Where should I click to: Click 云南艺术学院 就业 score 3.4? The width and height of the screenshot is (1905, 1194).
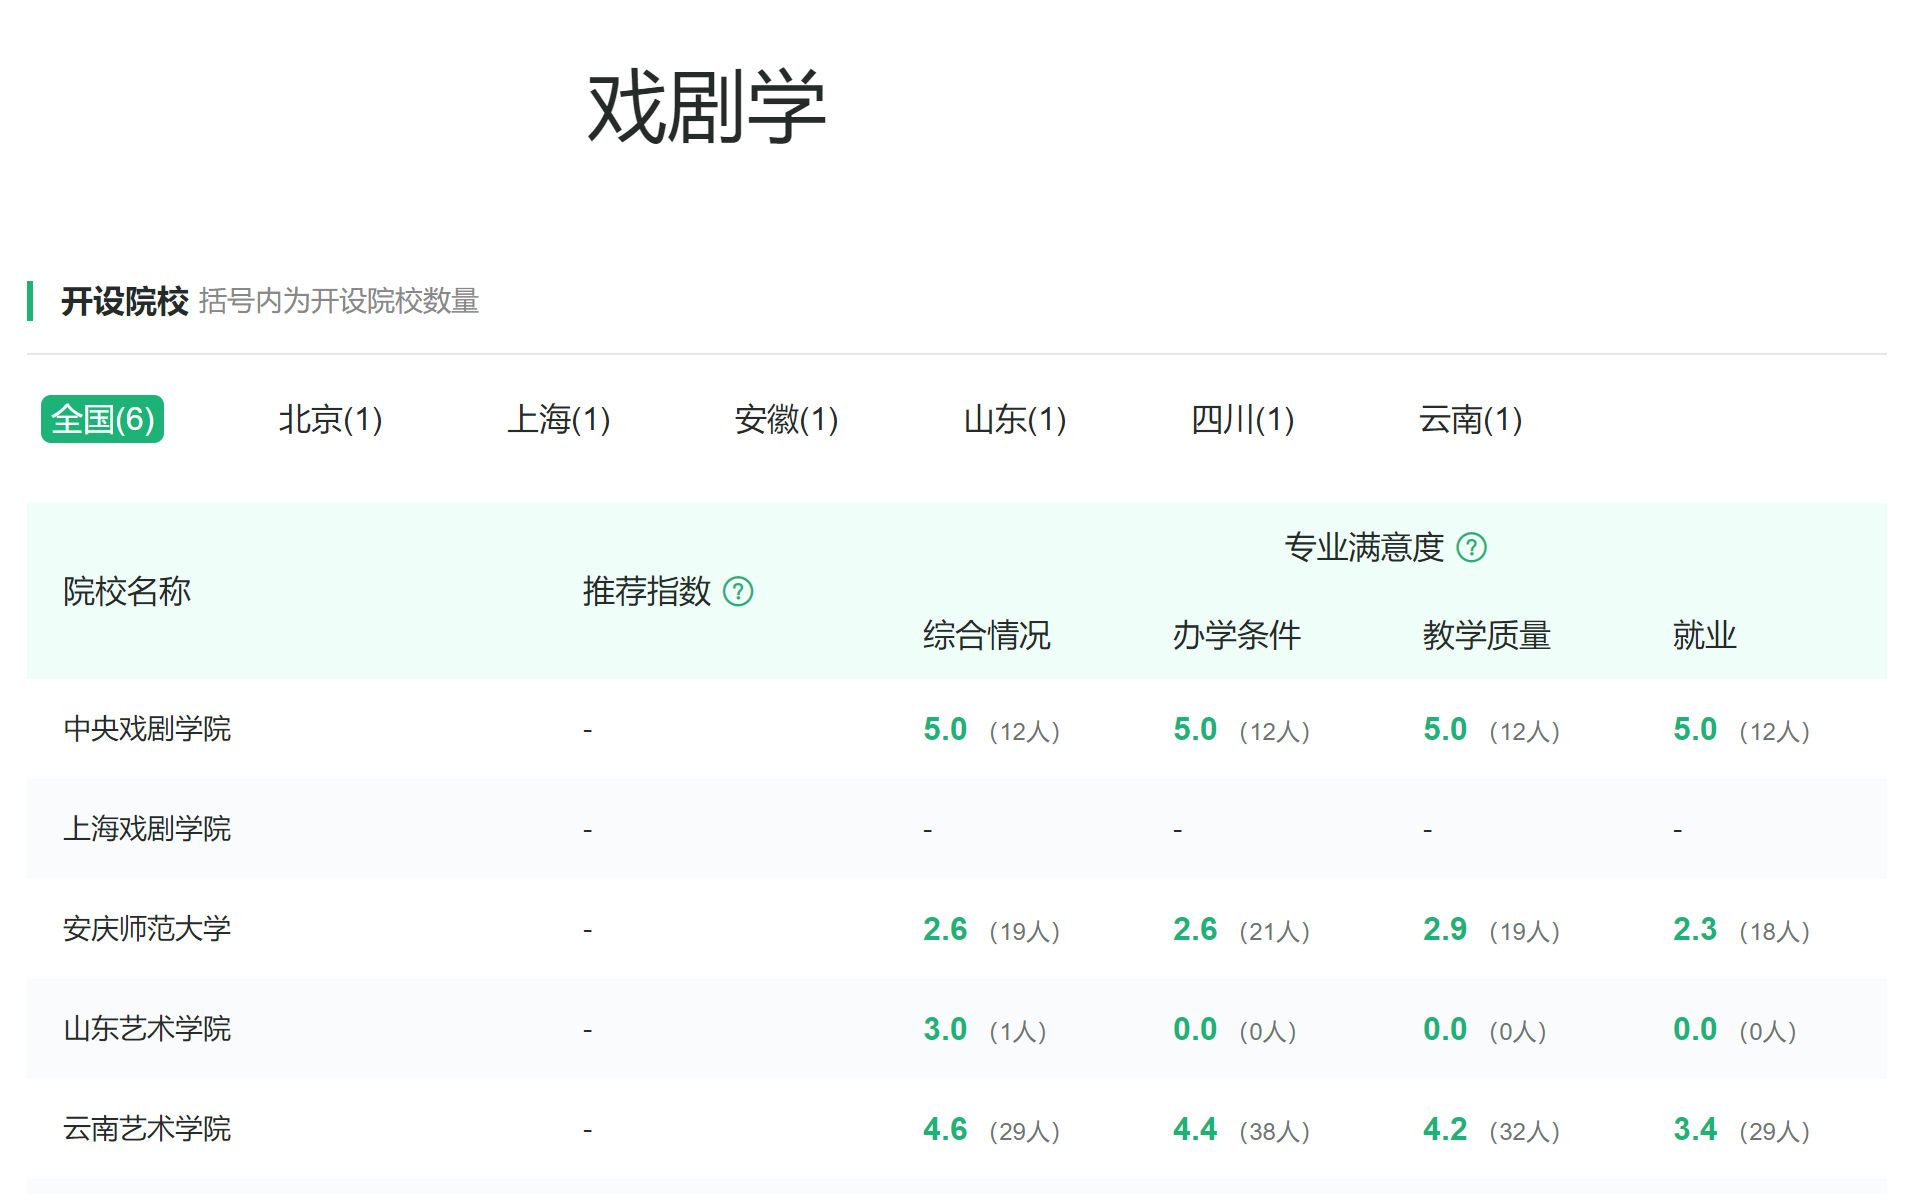[1695, 1129]
